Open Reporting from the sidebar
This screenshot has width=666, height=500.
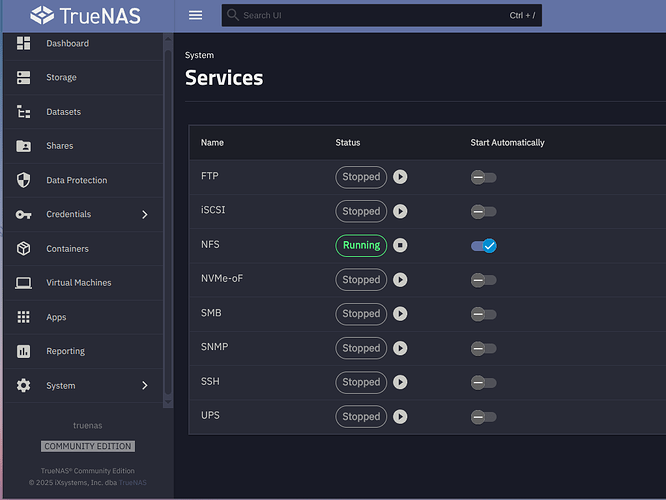pyautogui.click(x=65, y=351)
